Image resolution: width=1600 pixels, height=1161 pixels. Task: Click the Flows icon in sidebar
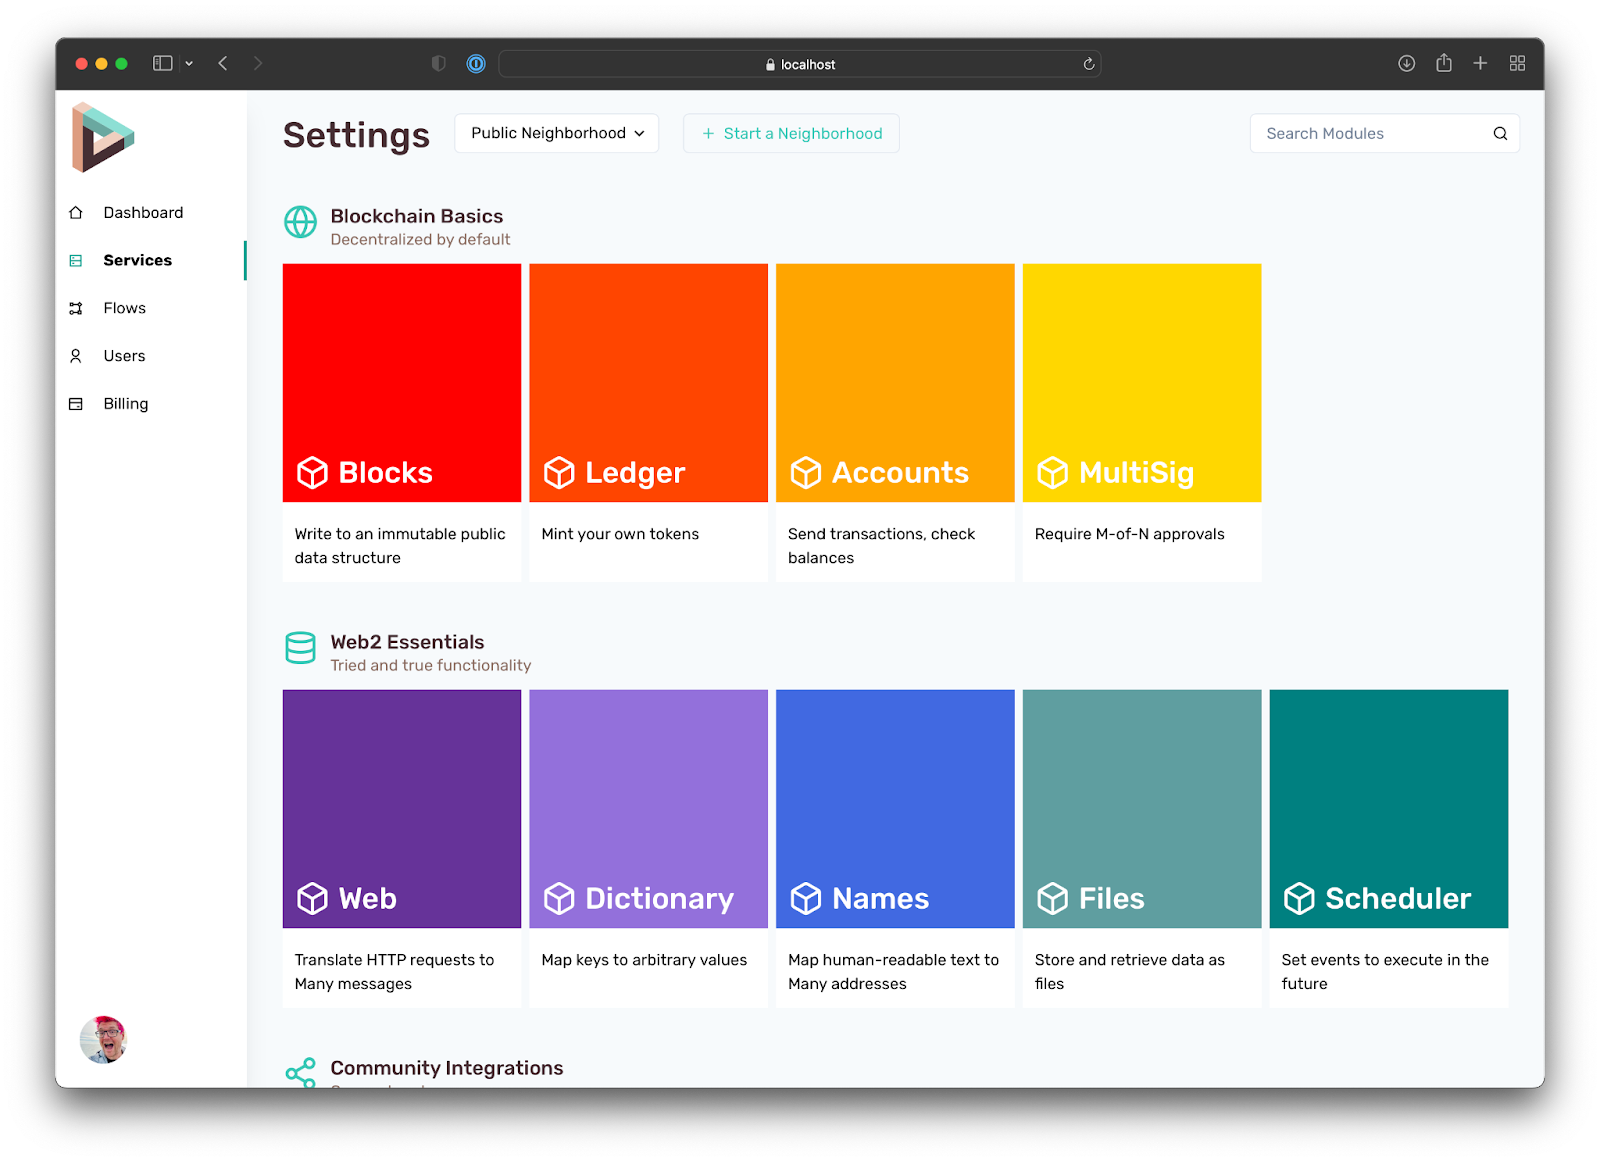tap(76, 308)
